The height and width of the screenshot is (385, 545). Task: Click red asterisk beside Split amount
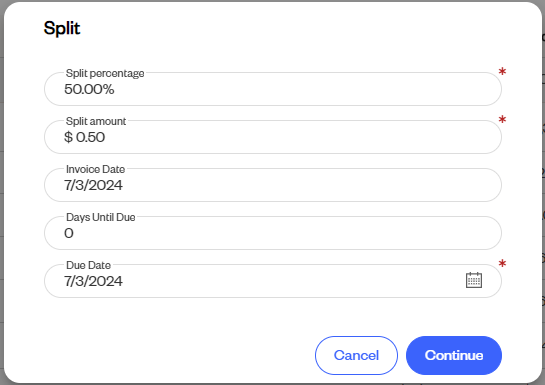(502, 120)
